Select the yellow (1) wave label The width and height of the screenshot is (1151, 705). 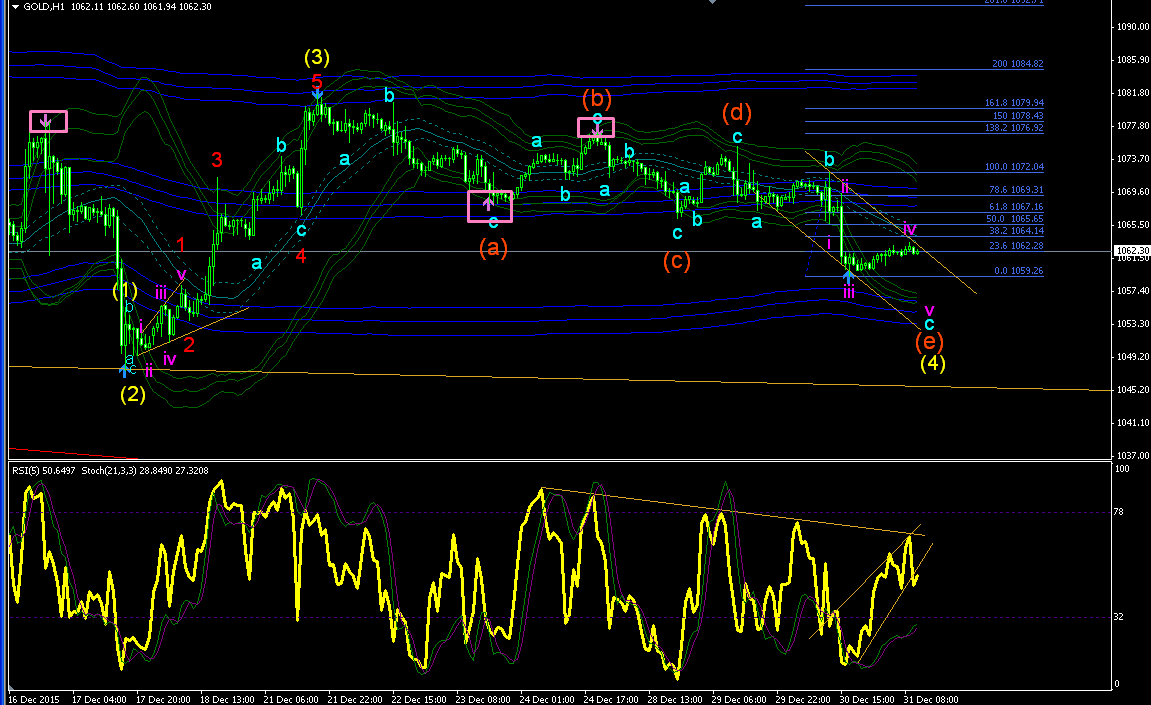(125, 289)
